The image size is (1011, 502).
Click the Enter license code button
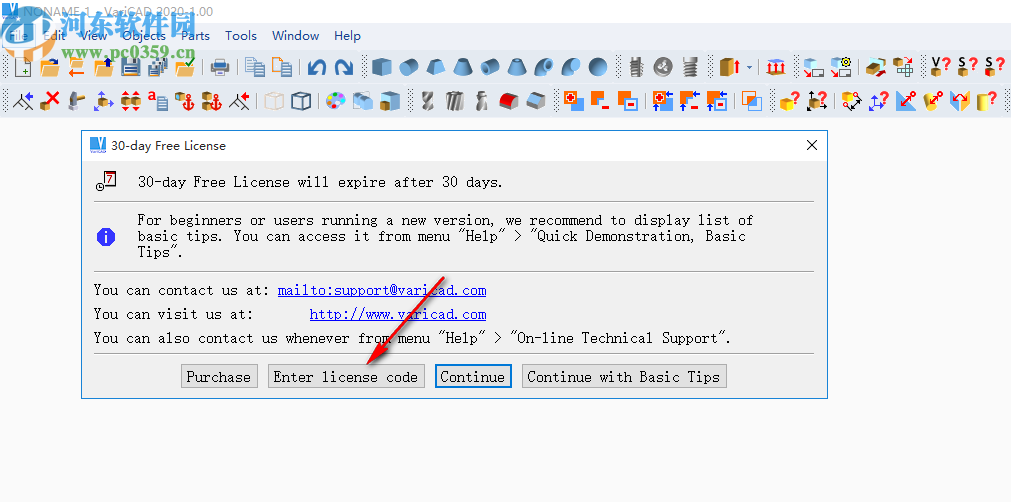pyautogui.click(x=346, y=376)
